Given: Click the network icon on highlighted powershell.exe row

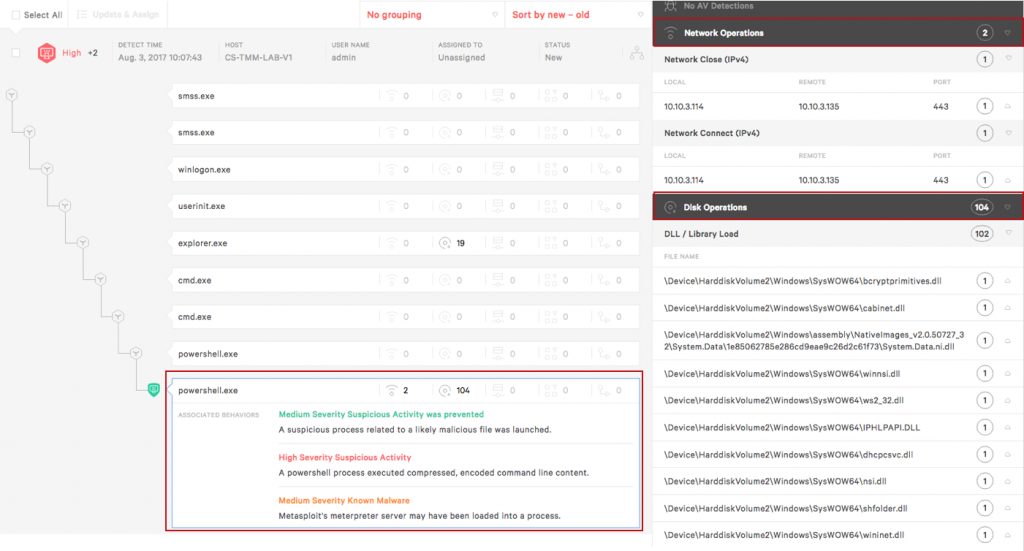Looking at the screenshot, I should tap(391, 390).
